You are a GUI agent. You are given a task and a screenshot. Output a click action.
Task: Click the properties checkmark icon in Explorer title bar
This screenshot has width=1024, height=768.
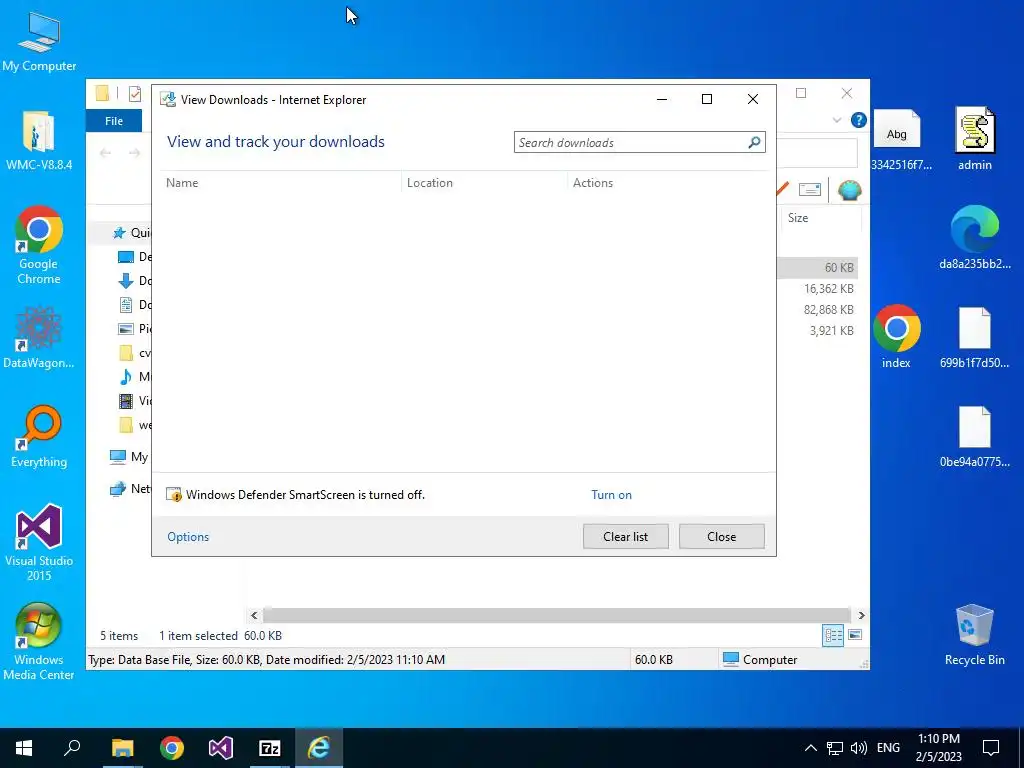tap(135, 94)
